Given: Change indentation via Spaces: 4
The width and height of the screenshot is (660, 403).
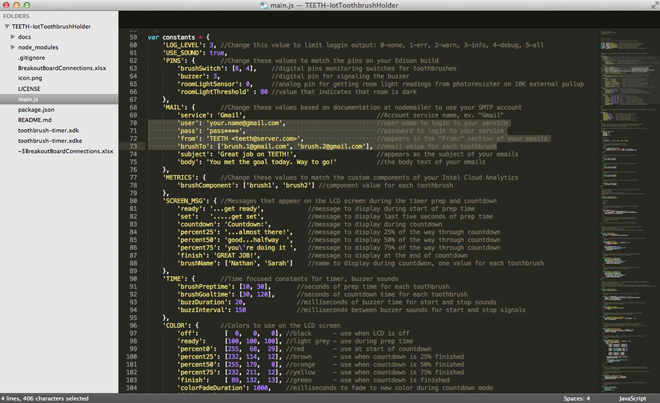Looking at the screenshot, I should pyautogui.click(x=577, y=398).
